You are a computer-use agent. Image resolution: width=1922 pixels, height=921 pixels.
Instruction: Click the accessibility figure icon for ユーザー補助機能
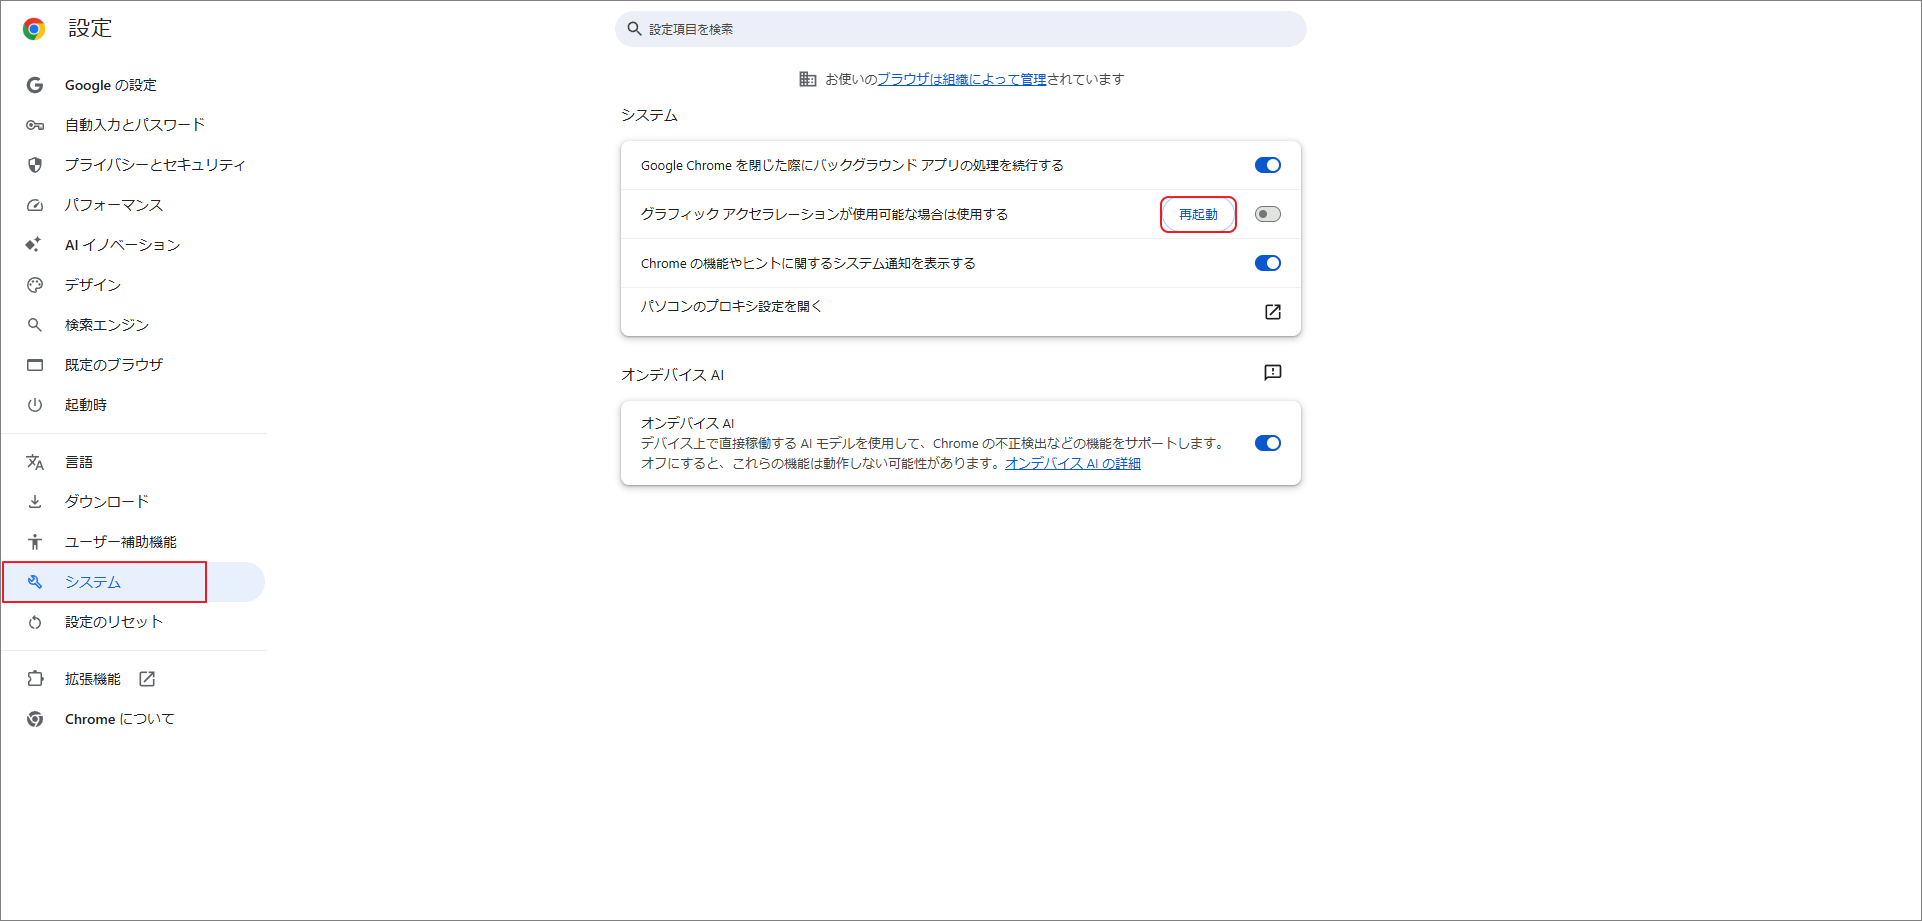(x=35, y=542)
